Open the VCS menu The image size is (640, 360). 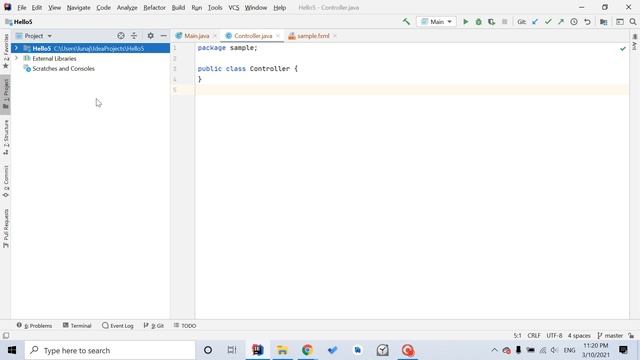234,8
